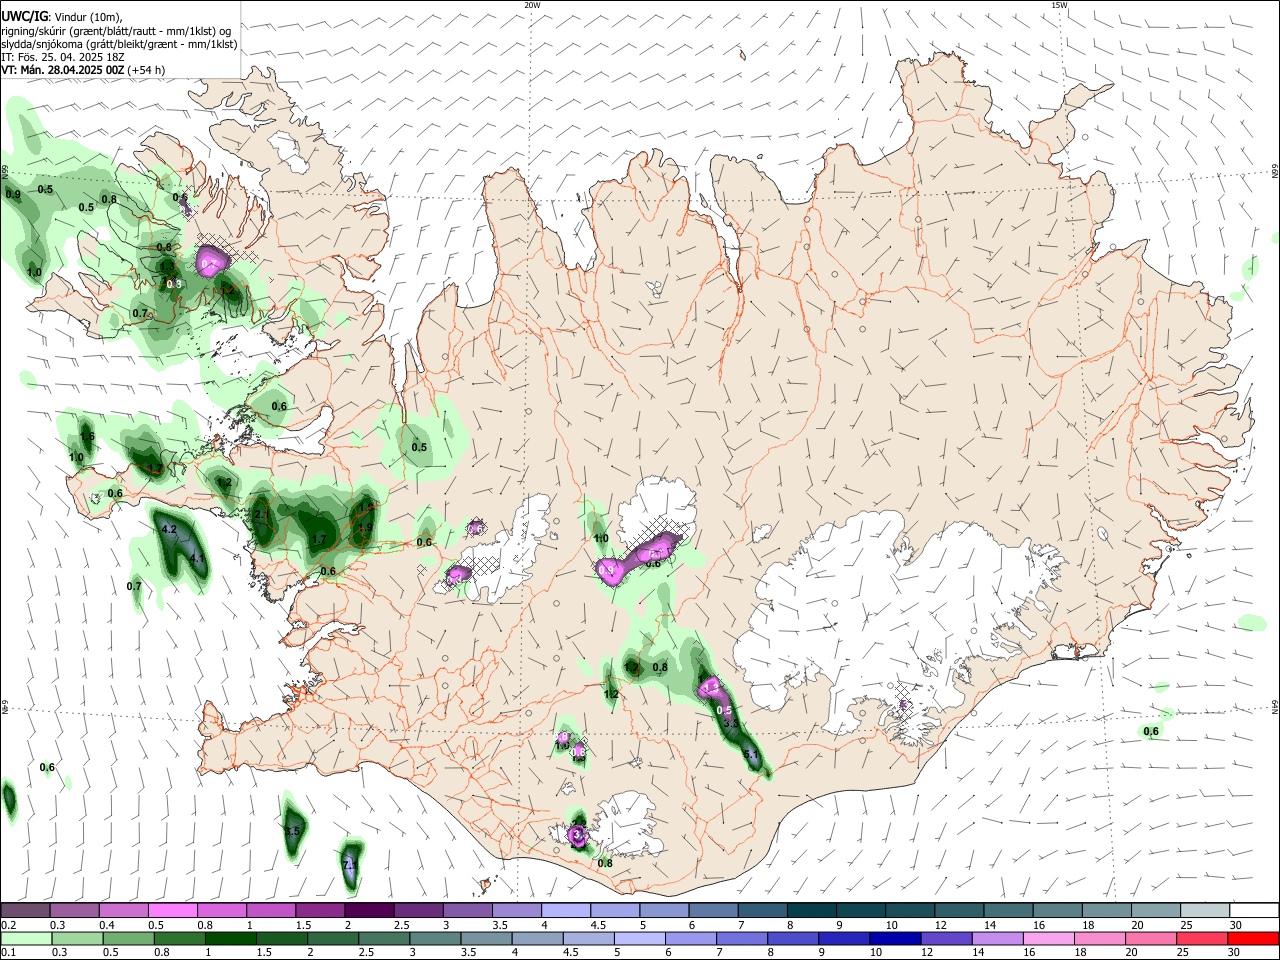This screenshot has width=1280, height=960.
Task: Click the 4.2 precipitation value offshore
Action: coord(169,529)
